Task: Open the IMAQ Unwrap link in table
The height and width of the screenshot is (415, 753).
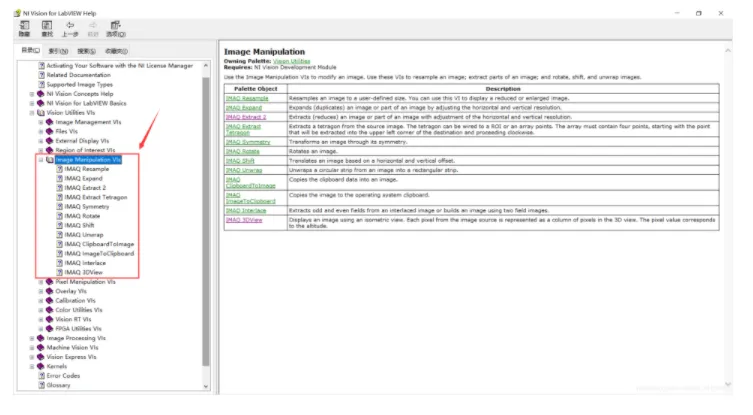Action: pyautogui.click(x=244, y=170)
